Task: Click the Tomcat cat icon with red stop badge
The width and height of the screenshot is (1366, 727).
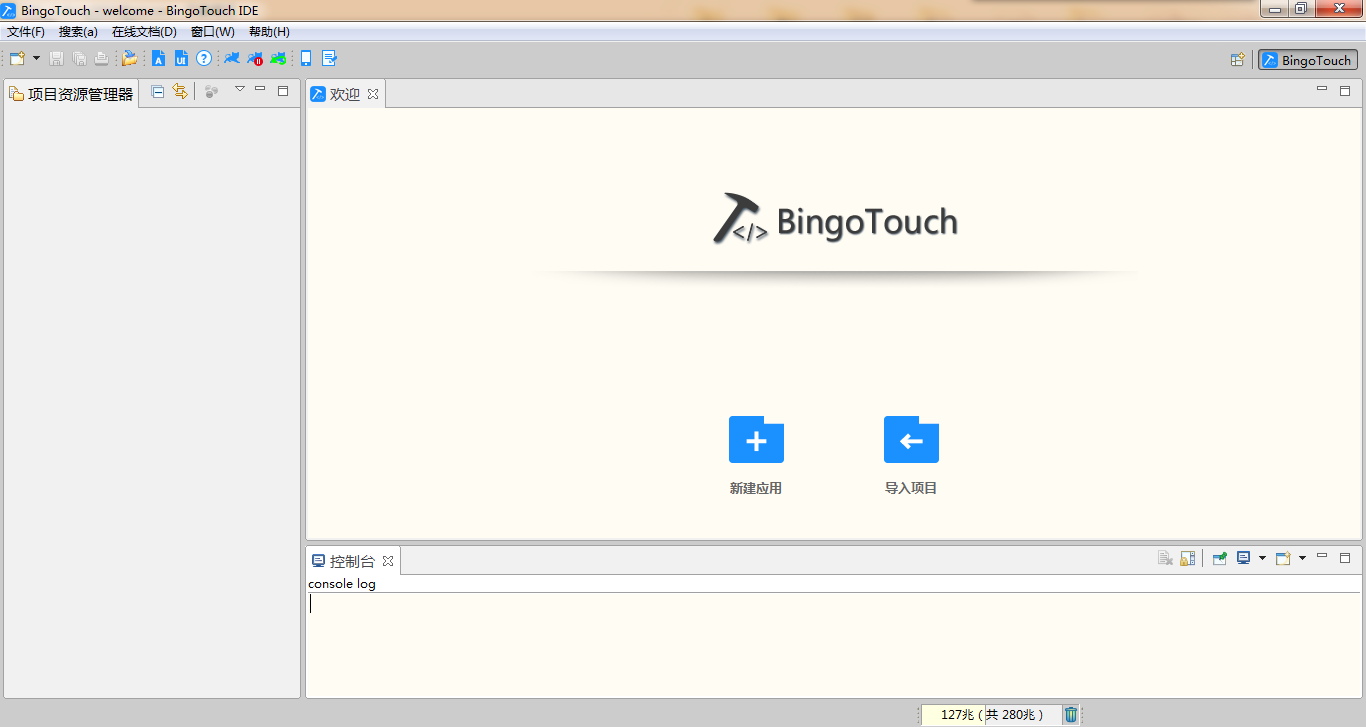Action: tap(255, 59)
